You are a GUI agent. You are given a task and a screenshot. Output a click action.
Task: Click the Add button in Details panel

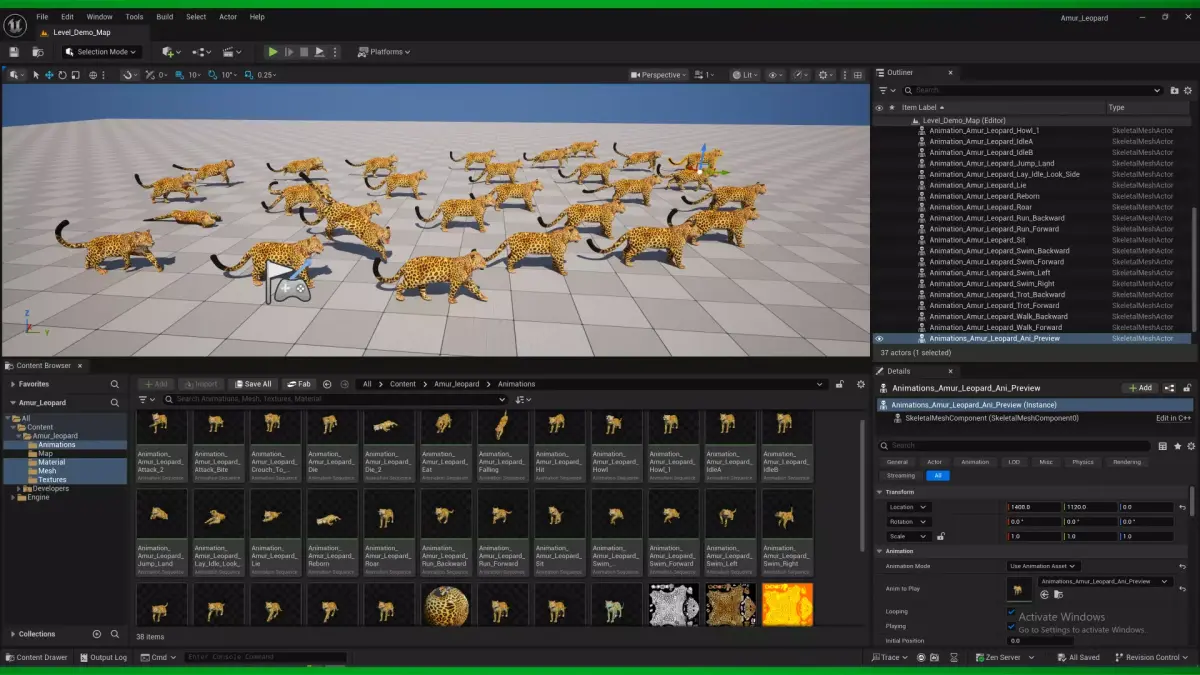pos(1139,388)
